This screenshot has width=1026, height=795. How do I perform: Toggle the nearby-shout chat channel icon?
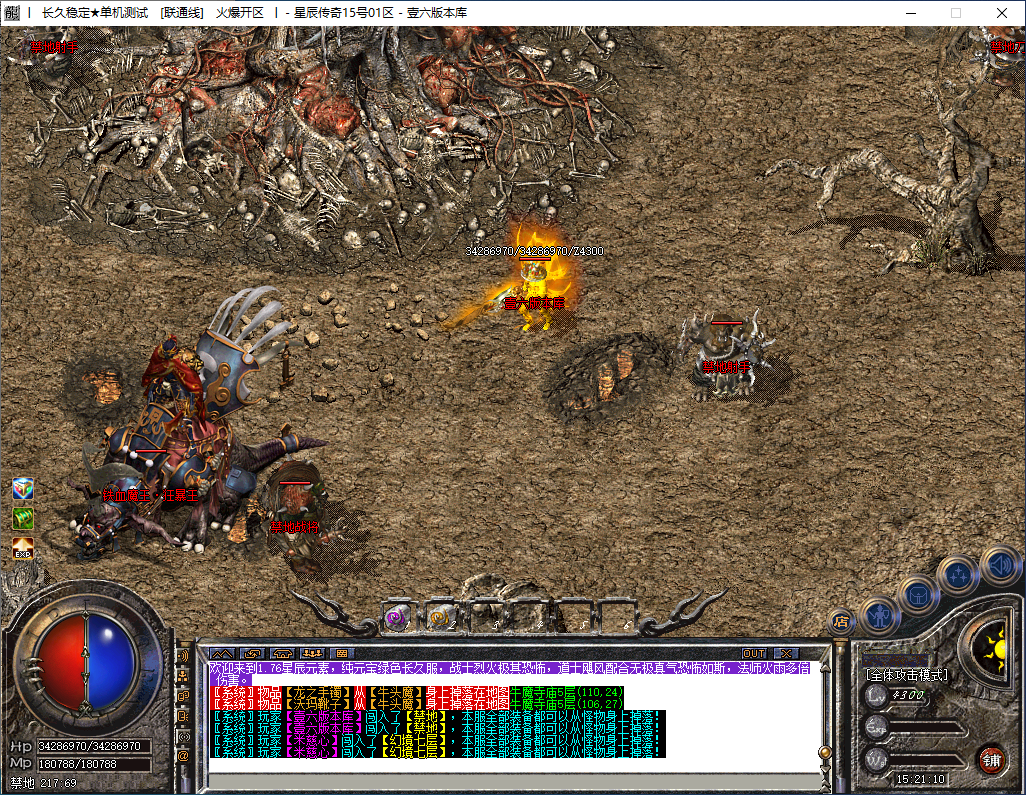coord(184,656)
